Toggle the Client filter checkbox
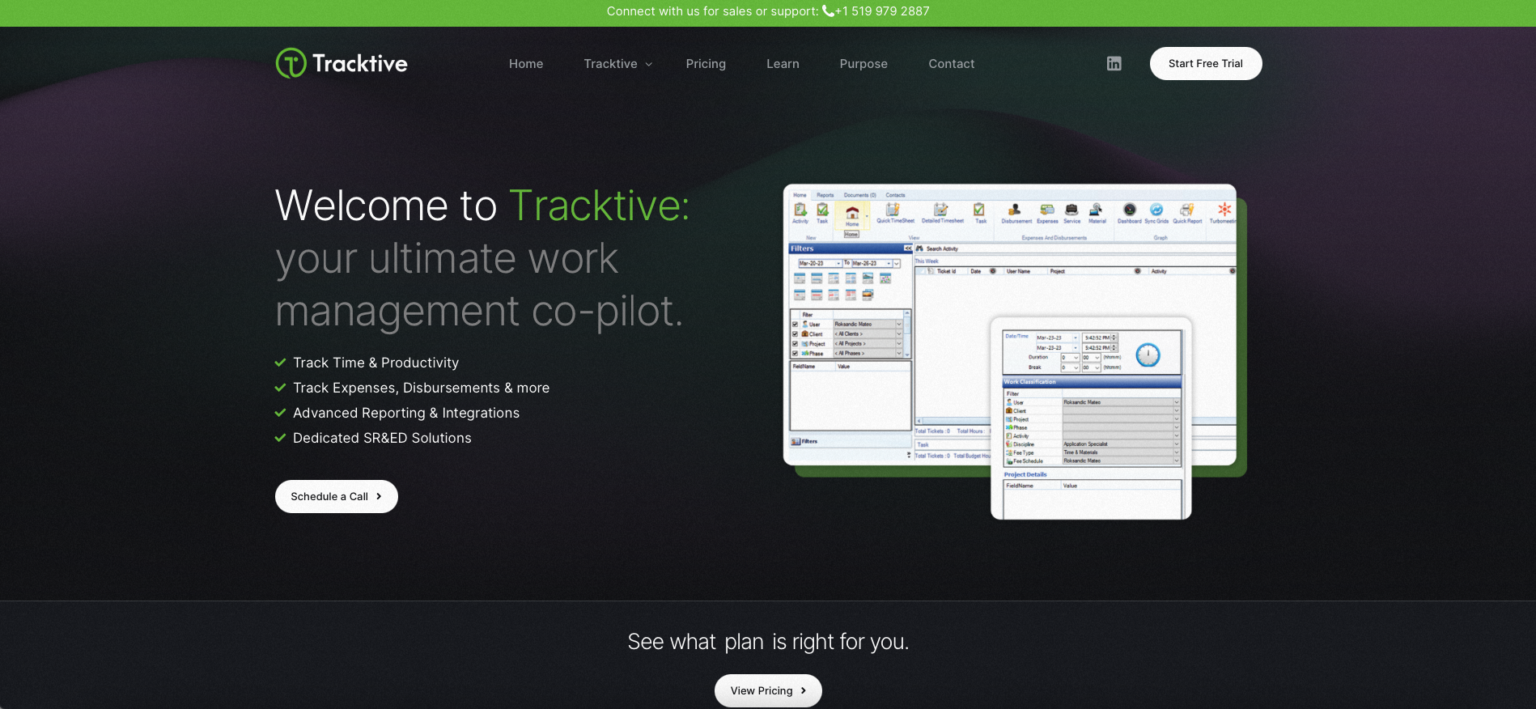Image resolution: width=1536 pixels, height=709 pixels. tap(794, 334)
